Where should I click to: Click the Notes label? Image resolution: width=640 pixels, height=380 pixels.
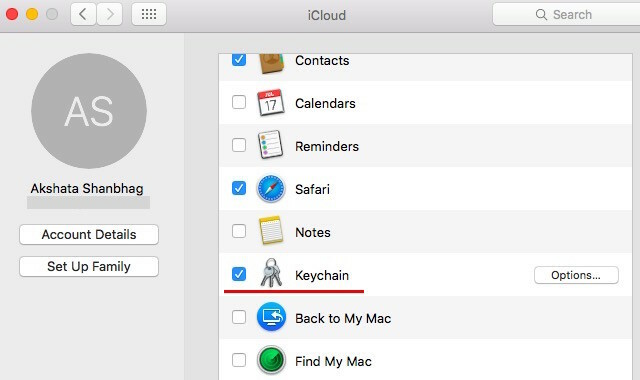[x=313, y=232]
